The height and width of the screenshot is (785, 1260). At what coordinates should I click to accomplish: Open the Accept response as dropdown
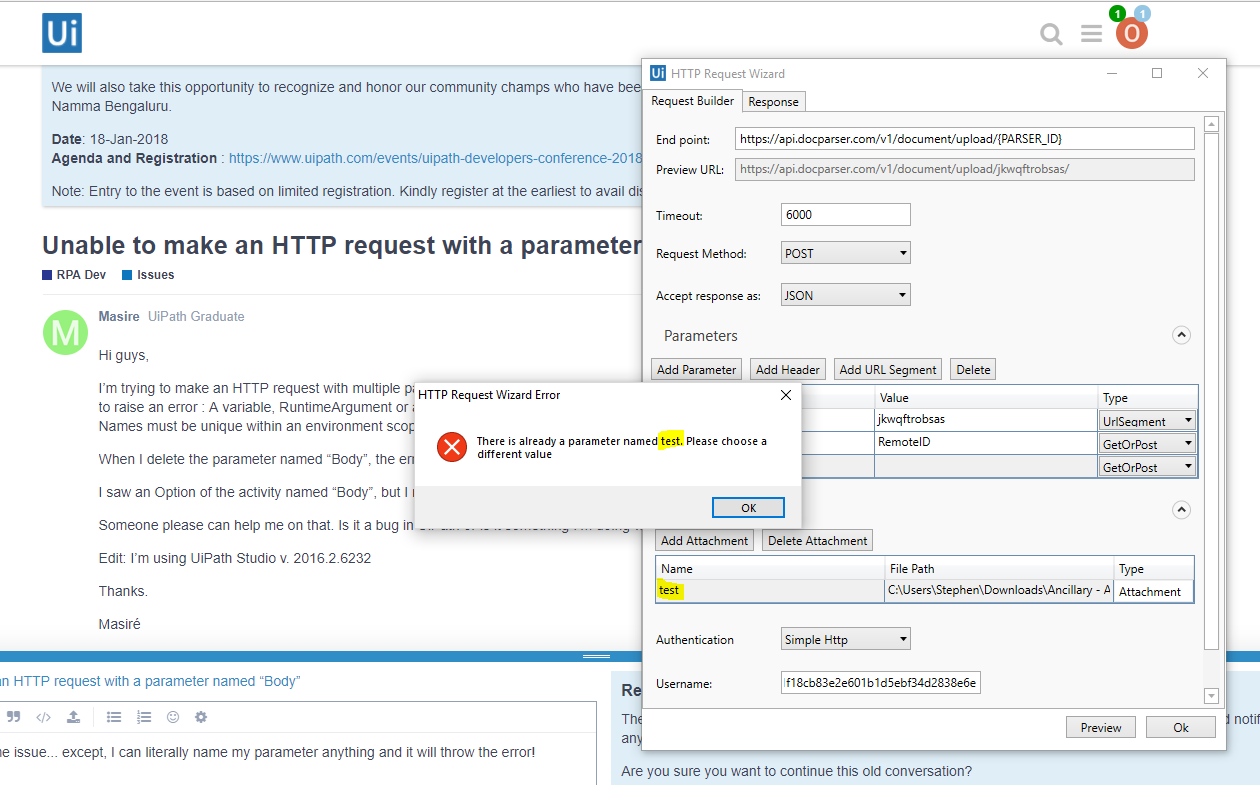click(846, 295)
